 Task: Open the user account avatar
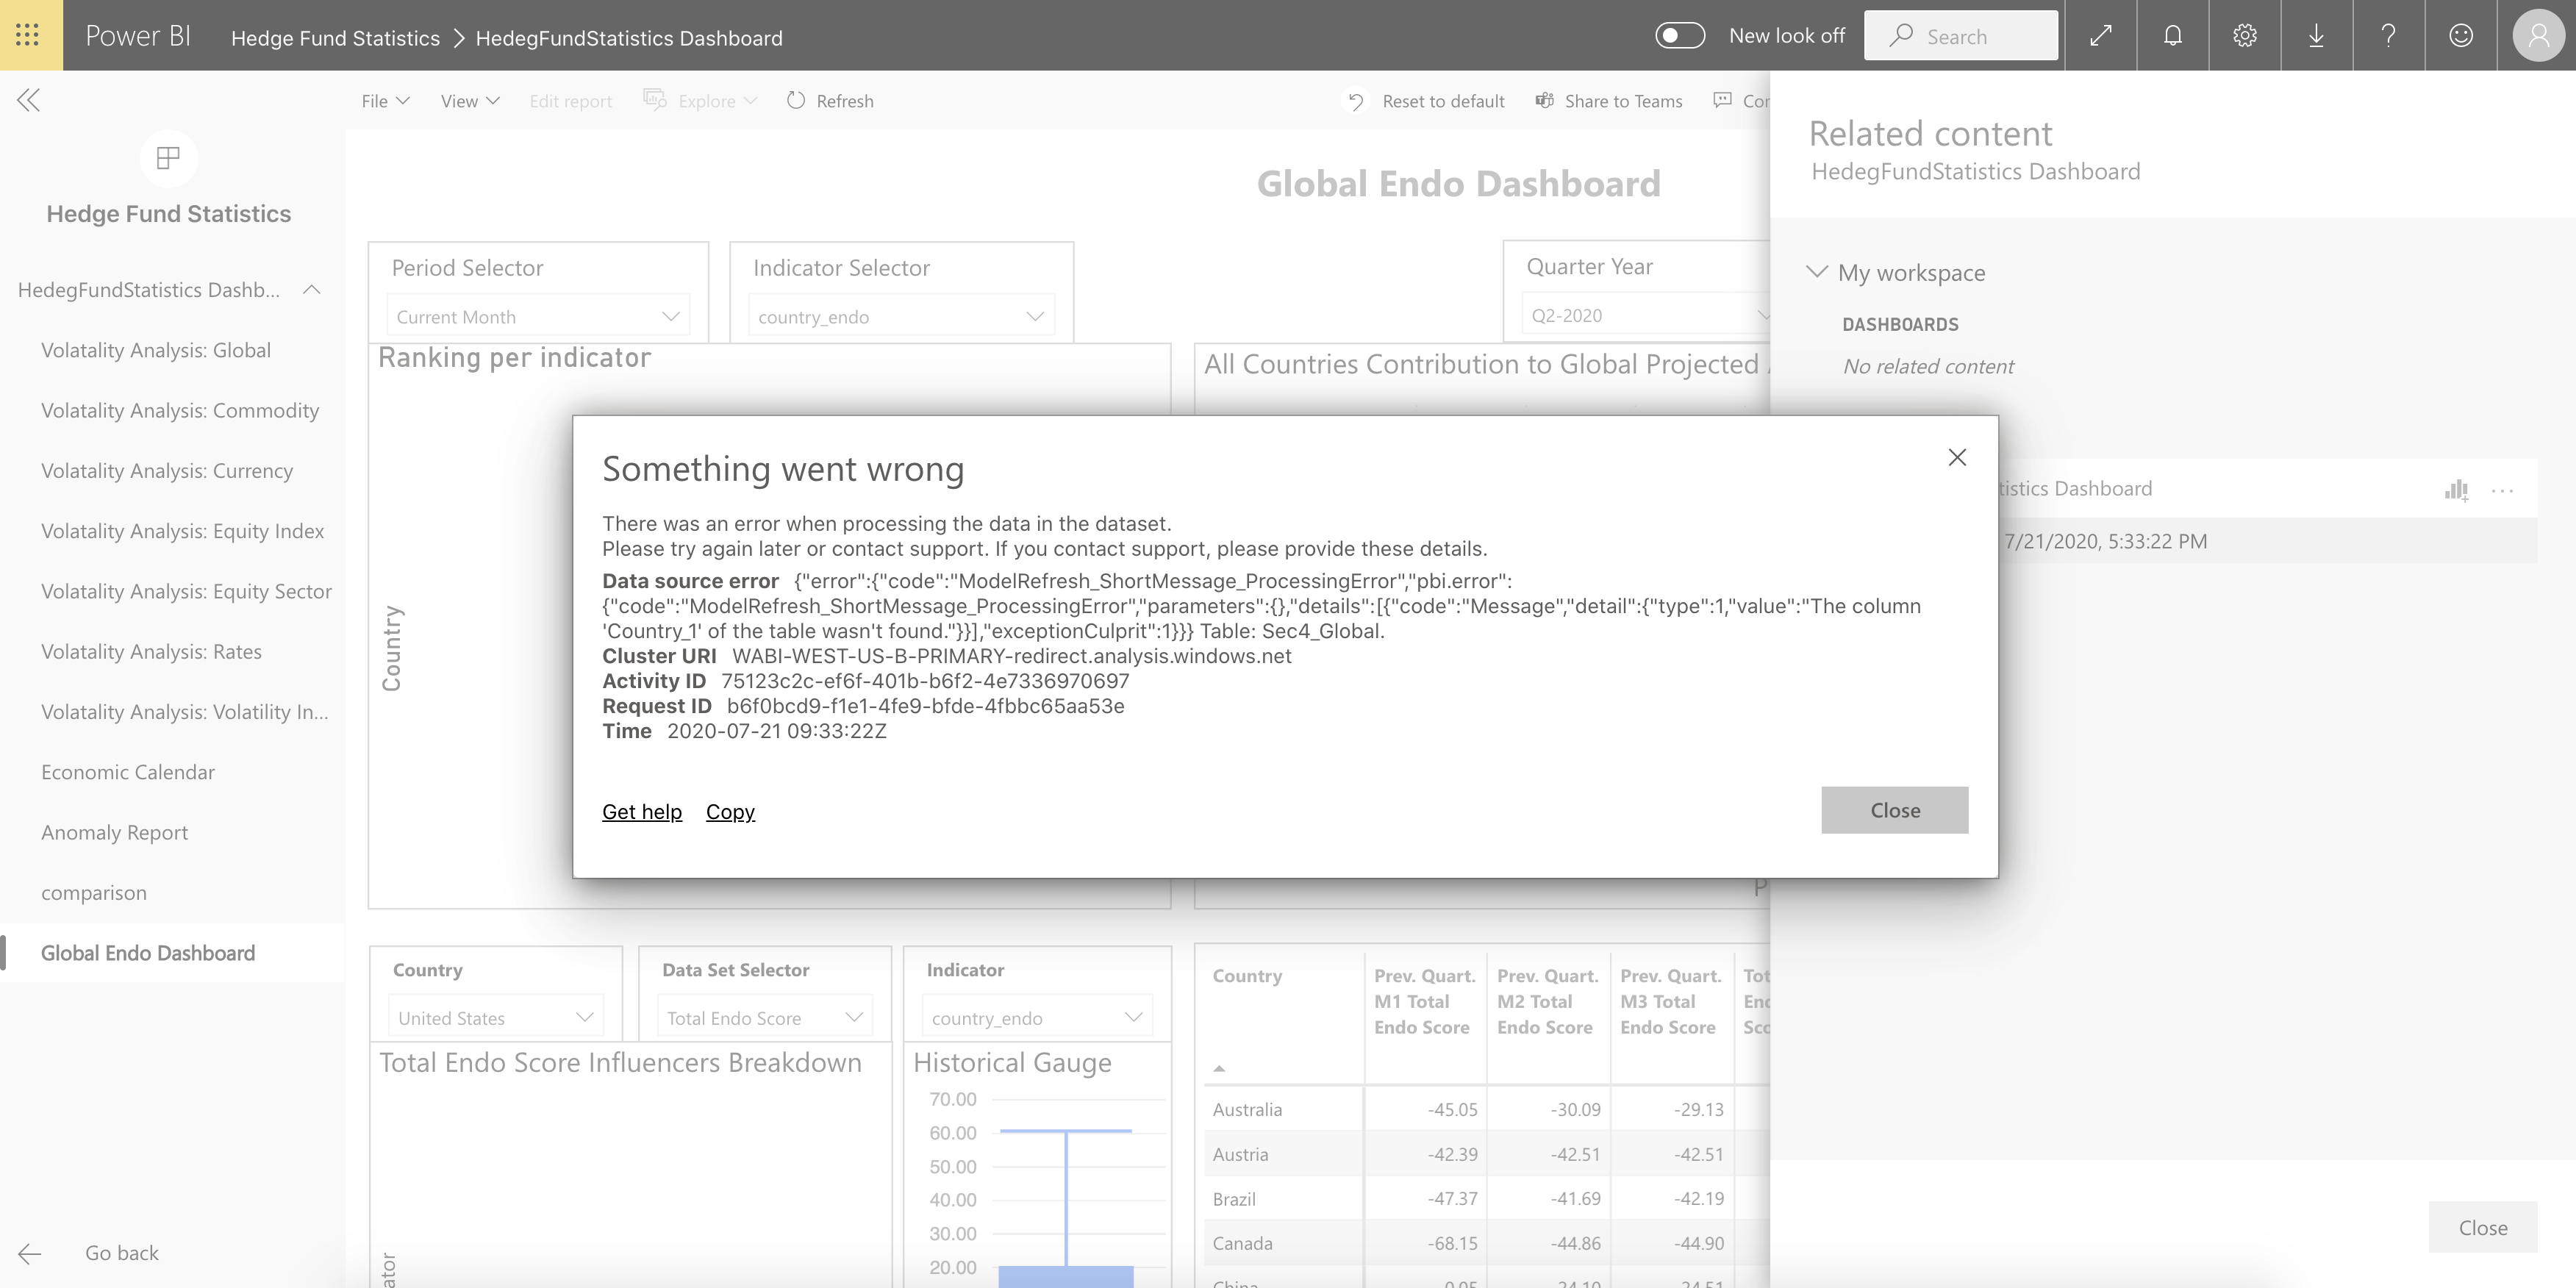click(2538, 36)
